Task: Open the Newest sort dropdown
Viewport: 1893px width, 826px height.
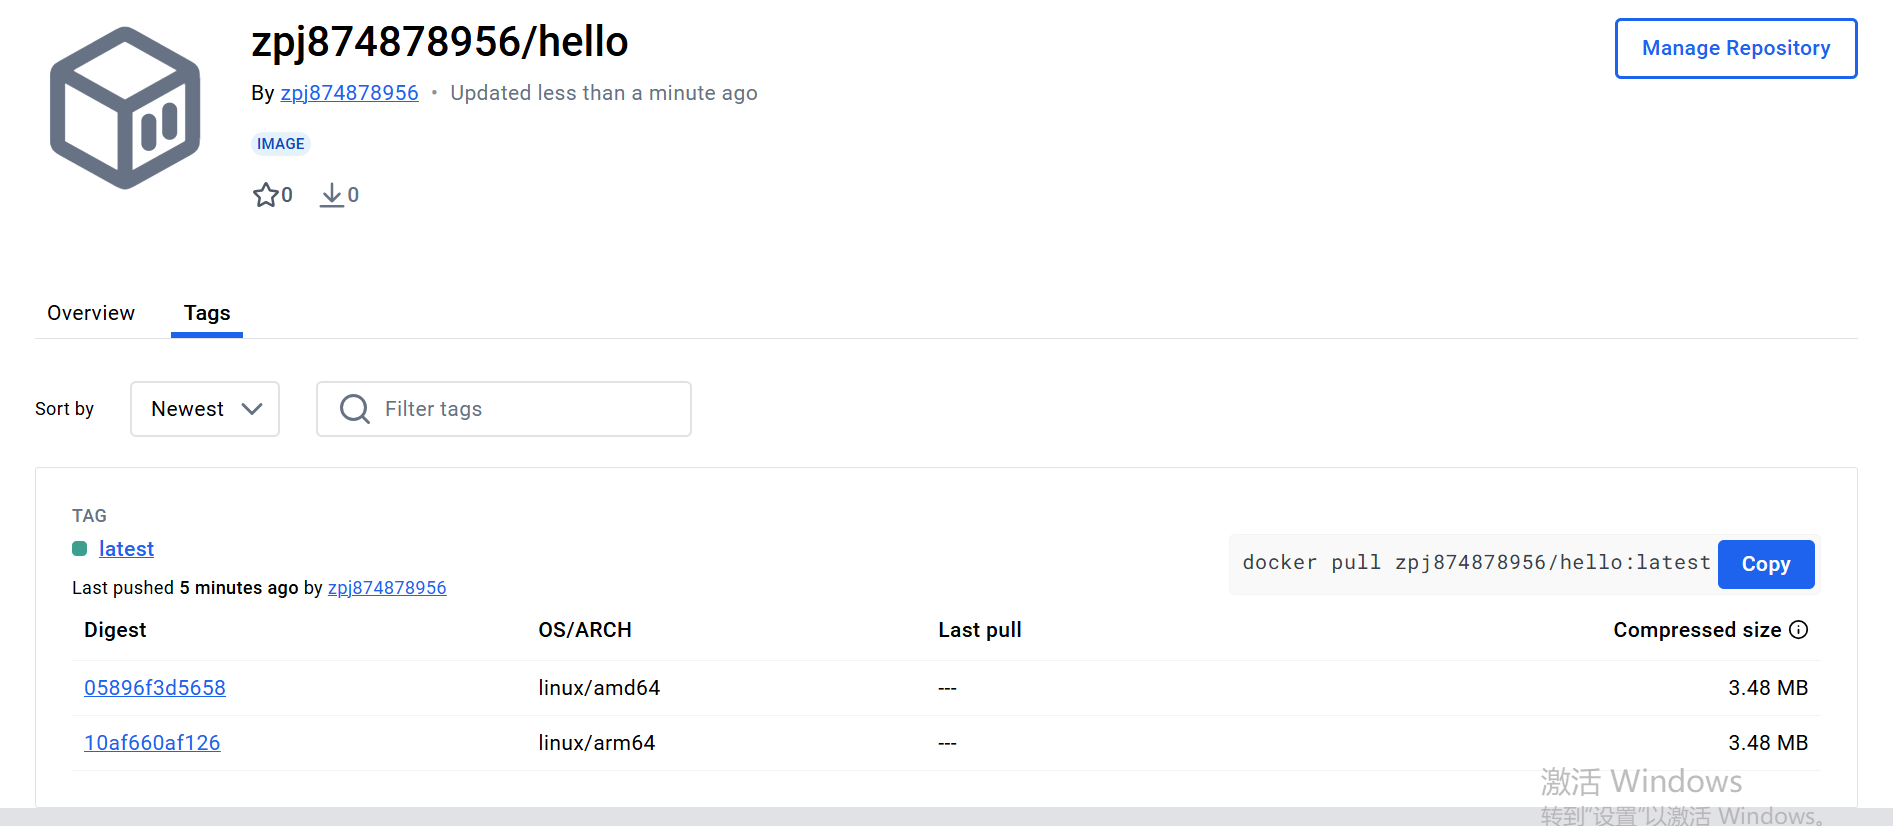Action: click(188, 409)
